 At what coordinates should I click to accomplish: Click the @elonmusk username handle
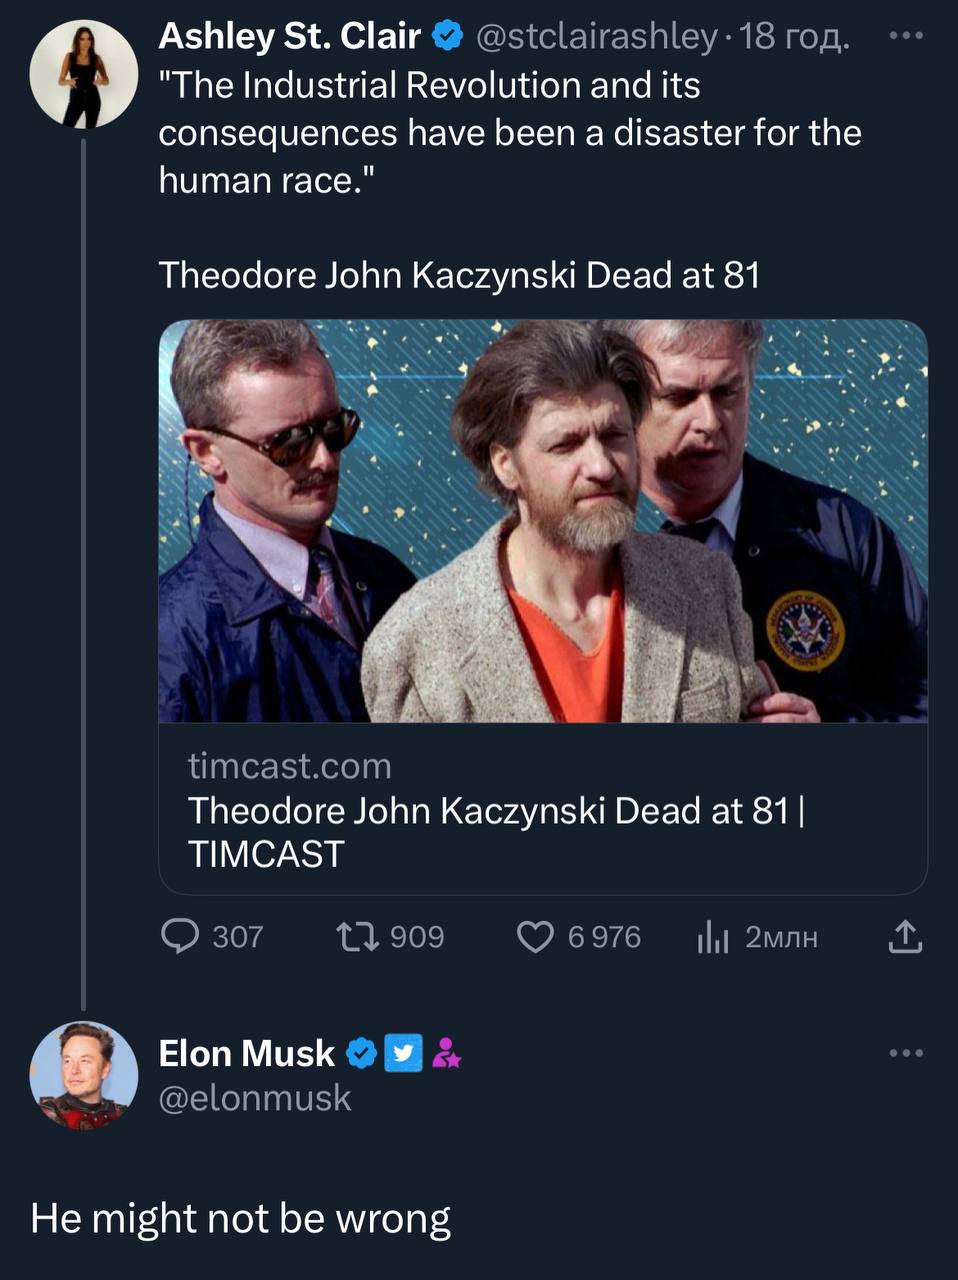click(255, 1098)
